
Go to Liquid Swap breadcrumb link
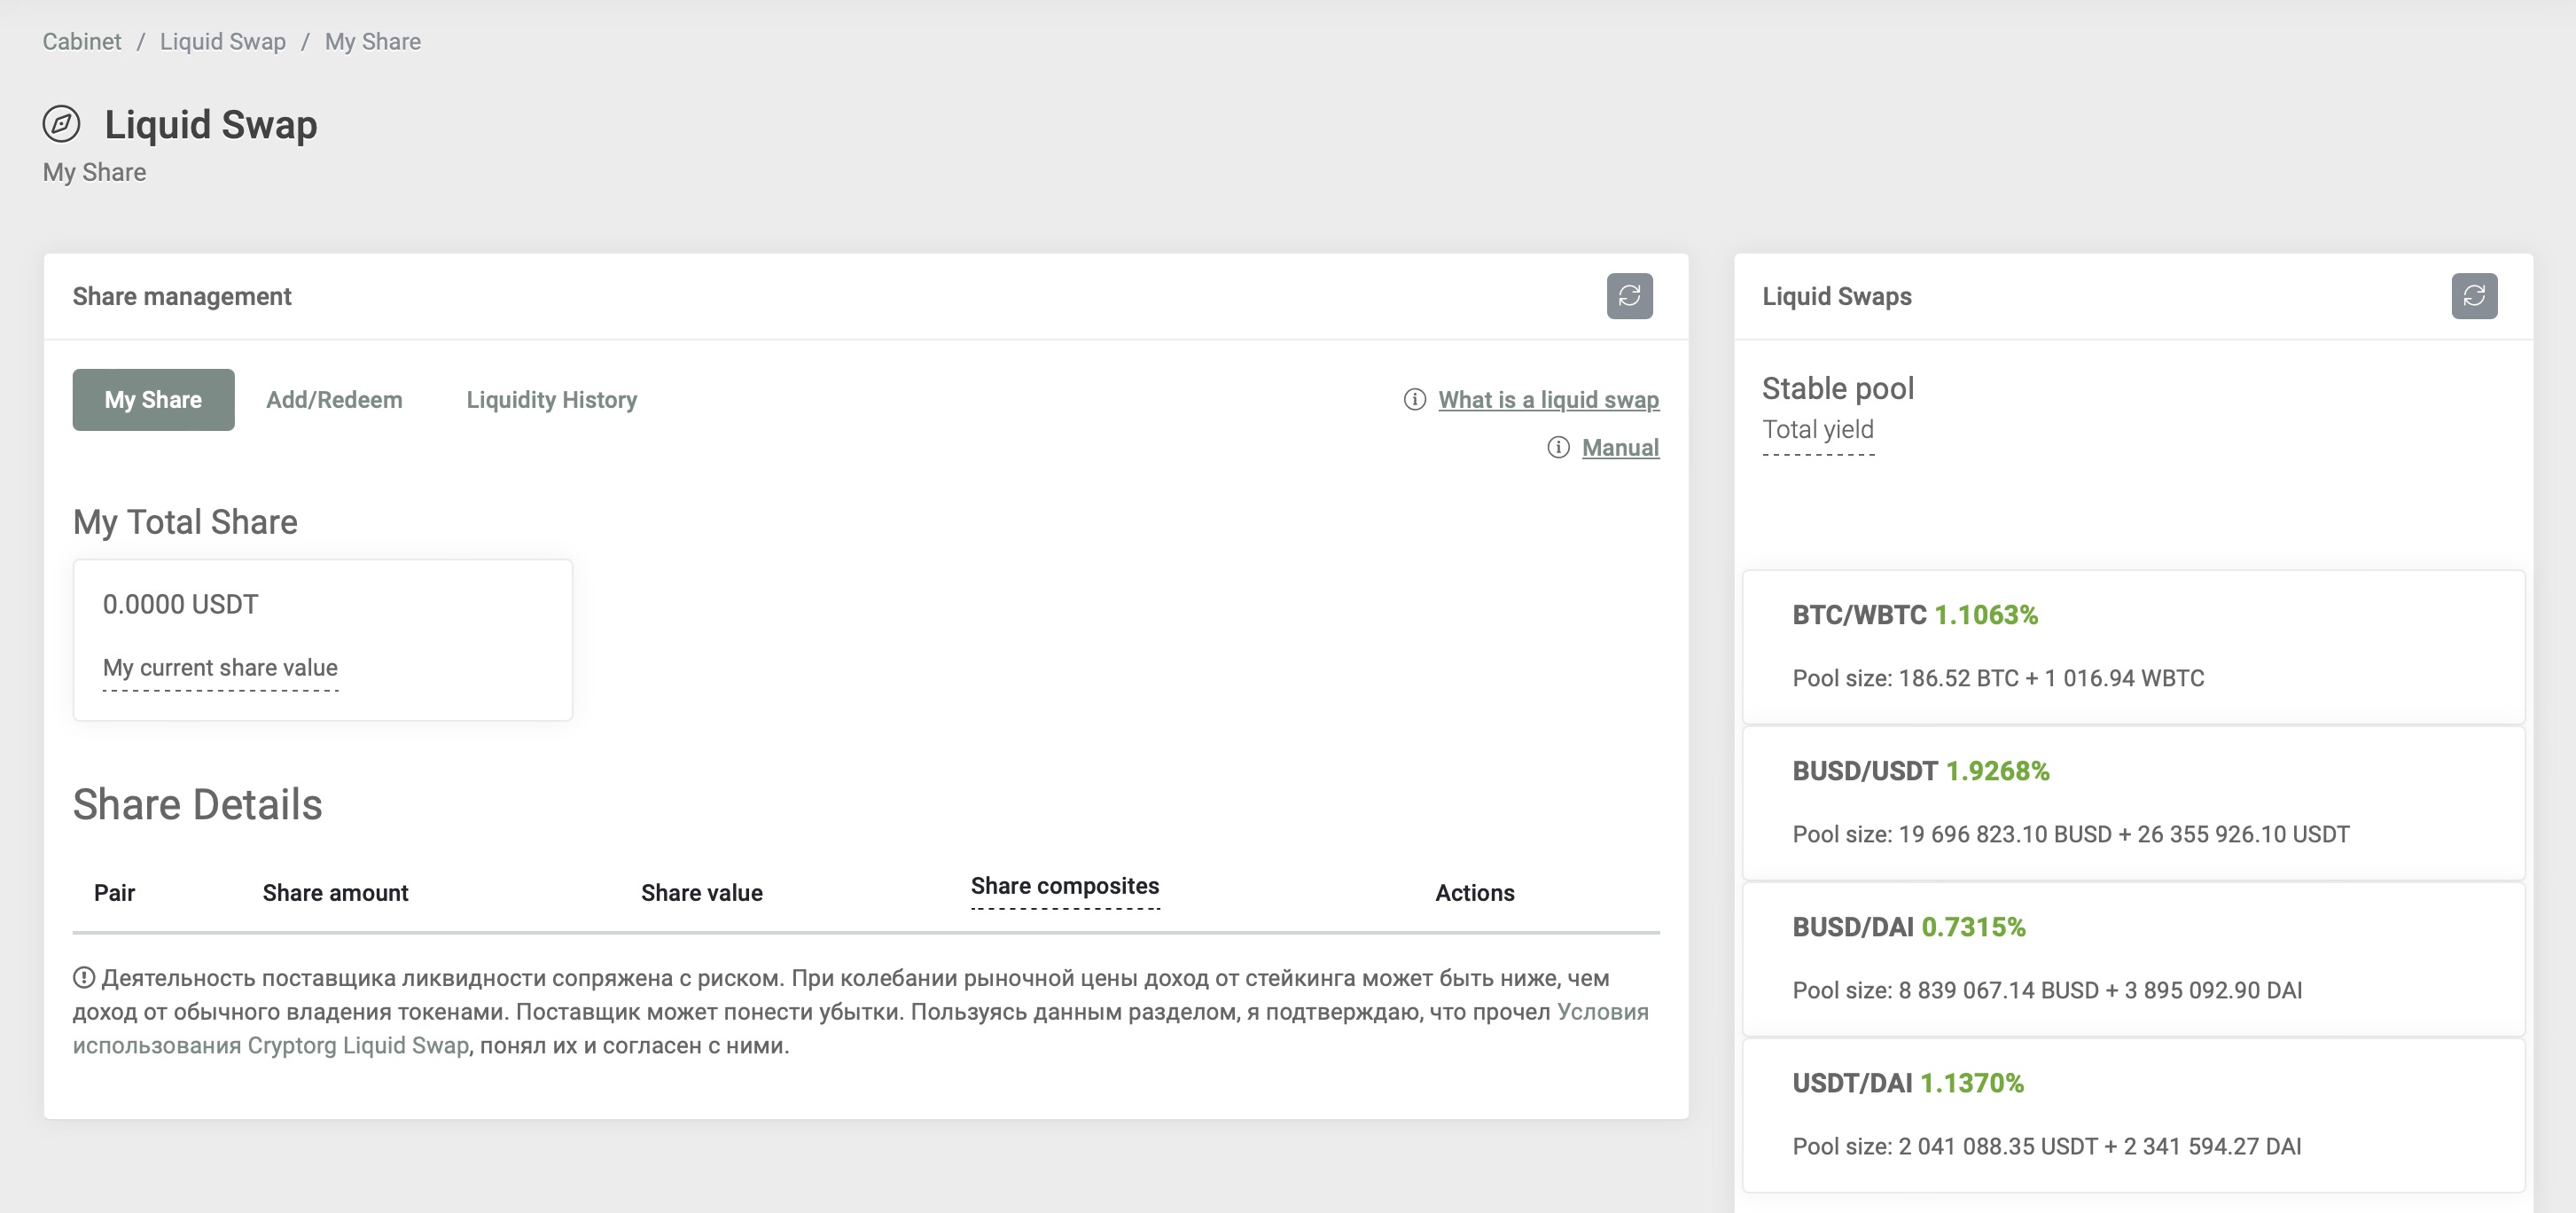click(223, 41)
